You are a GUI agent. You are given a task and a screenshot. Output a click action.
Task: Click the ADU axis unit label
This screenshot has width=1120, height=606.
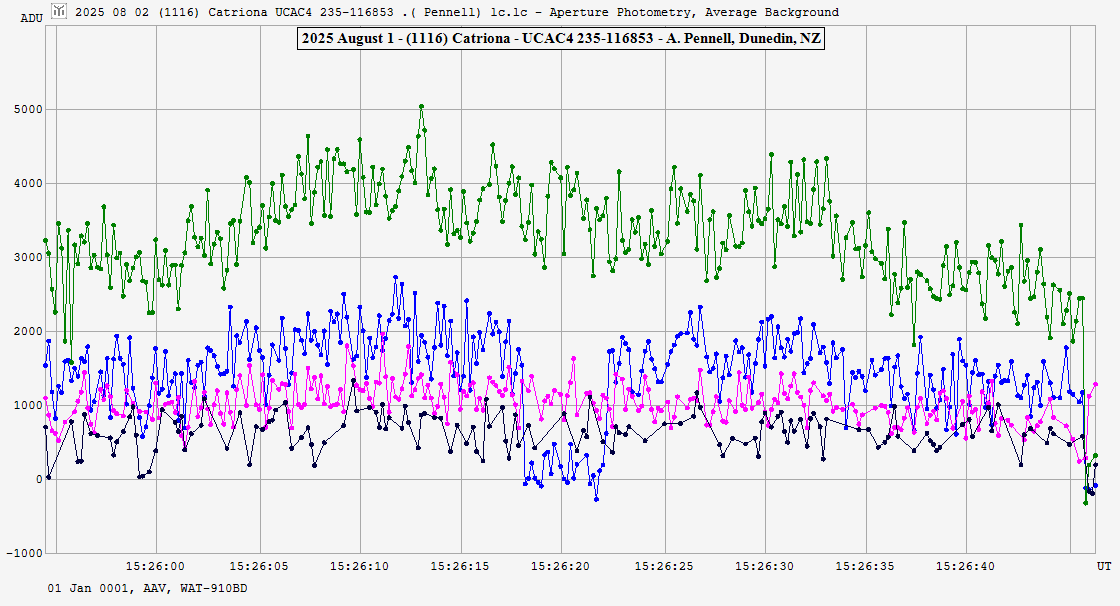pos(31,18)
